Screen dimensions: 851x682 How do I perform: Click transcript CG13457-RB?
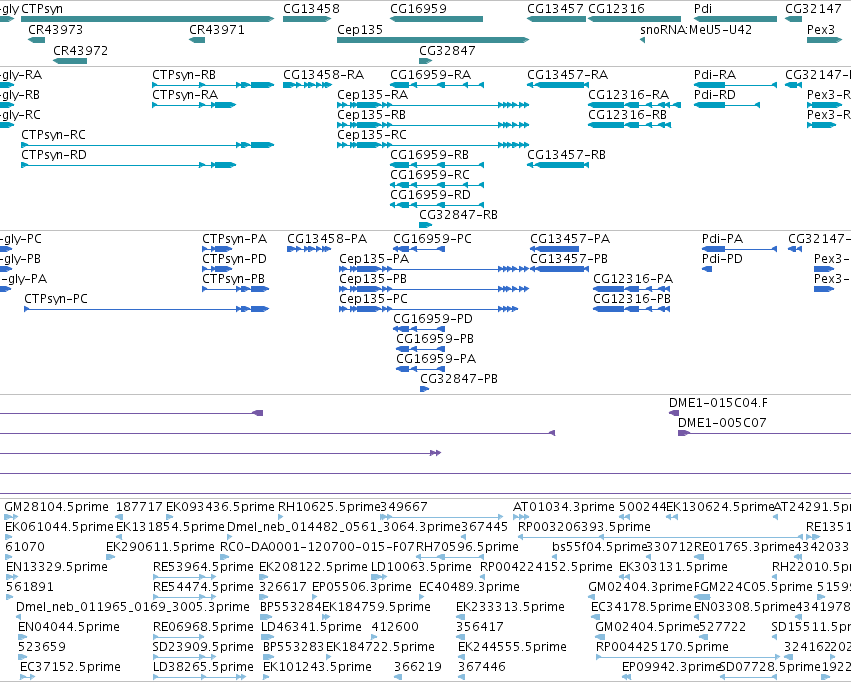pos(566,155)
